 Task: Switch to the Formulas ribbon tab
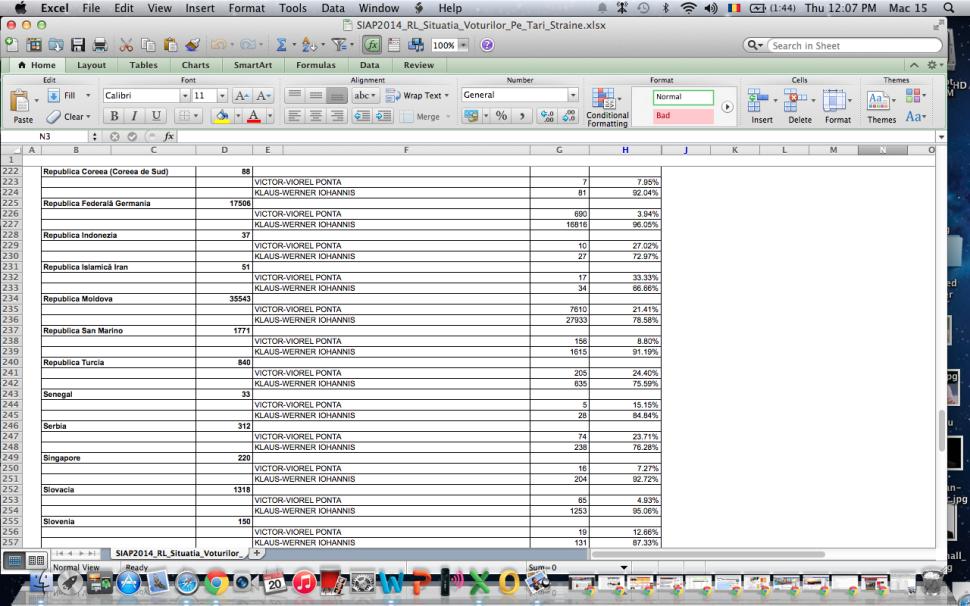pos(315,65)
